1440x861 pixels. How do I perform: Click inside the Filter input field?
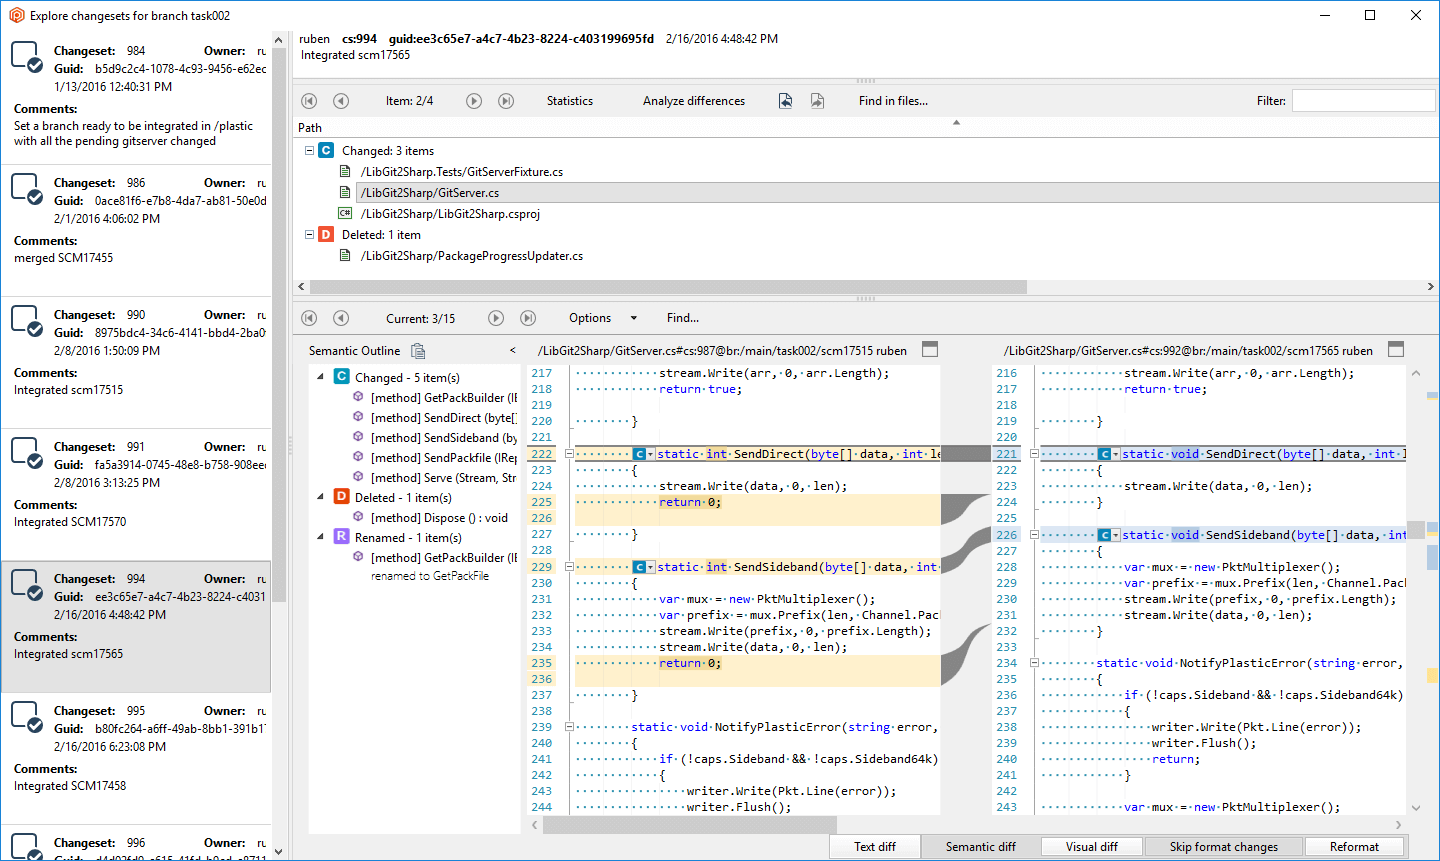coord(1365,100)
